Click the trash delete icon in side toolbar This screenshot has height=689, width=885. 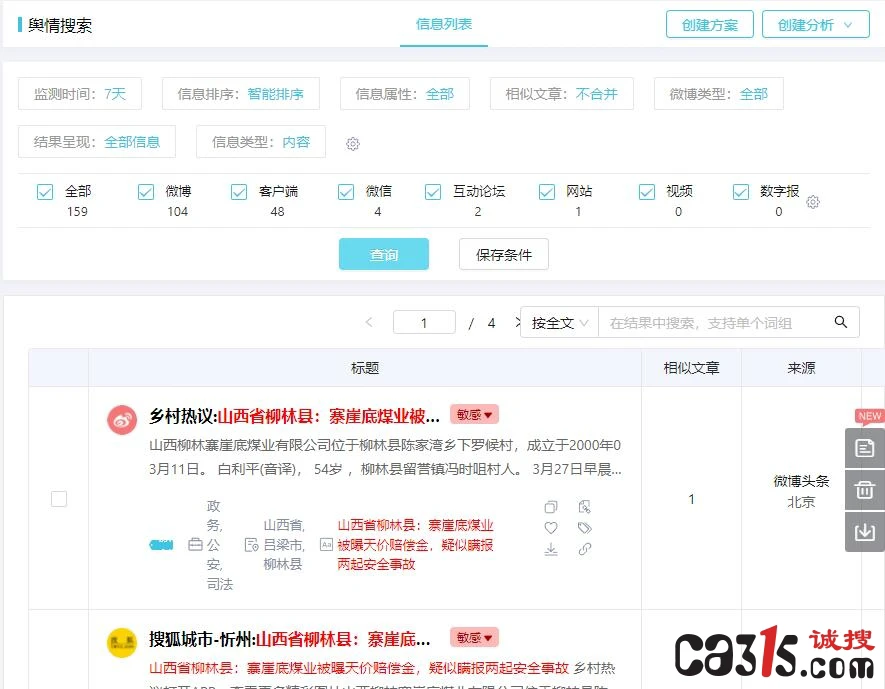[x=864, y=490]
